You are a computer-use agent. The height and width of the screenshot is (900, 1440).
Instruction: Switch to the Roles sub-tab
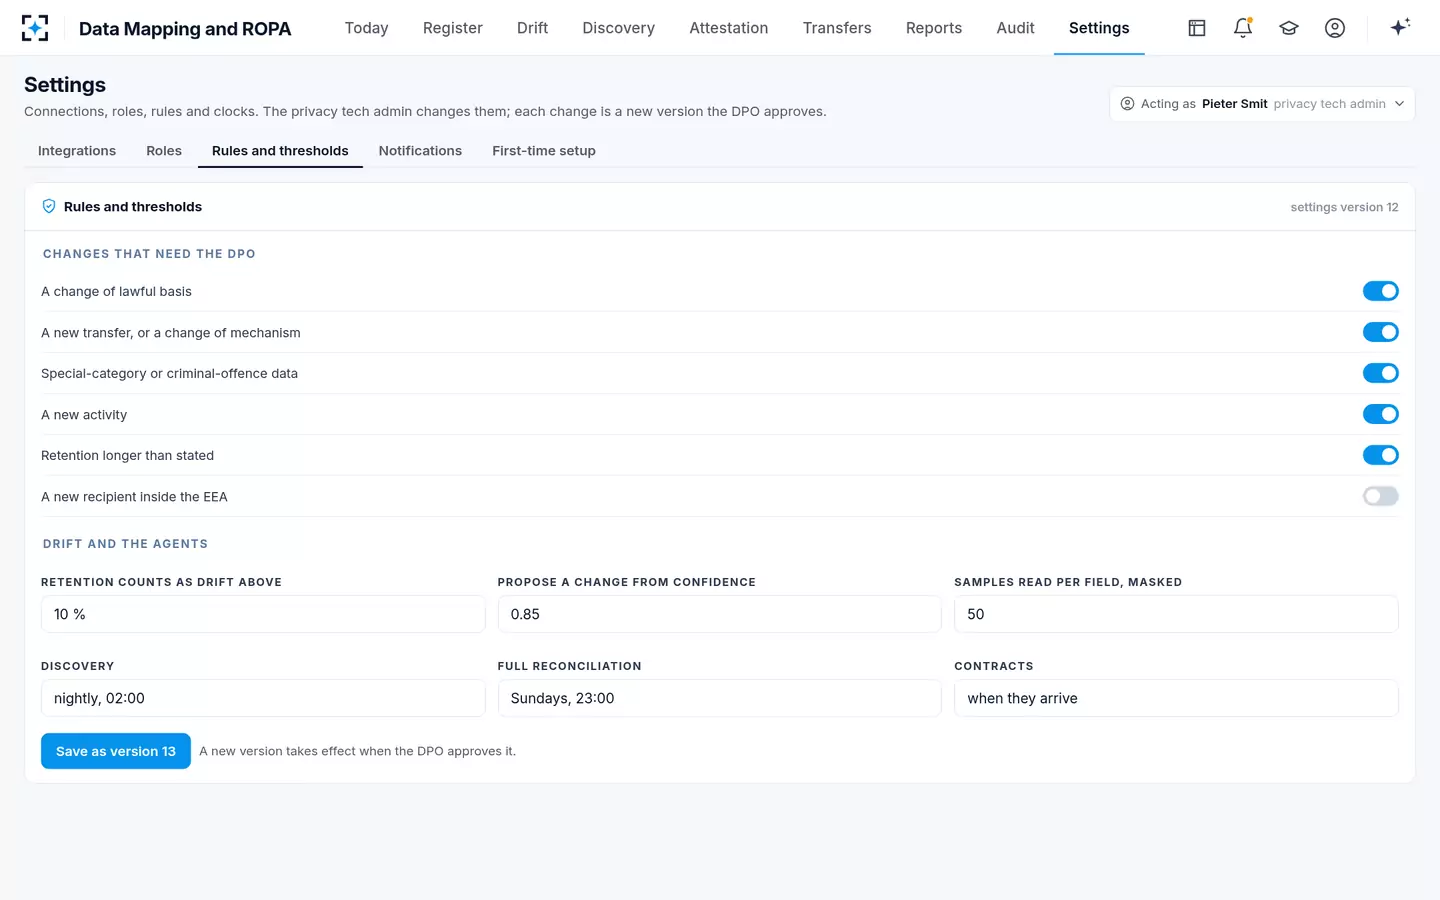pos(164,151)
